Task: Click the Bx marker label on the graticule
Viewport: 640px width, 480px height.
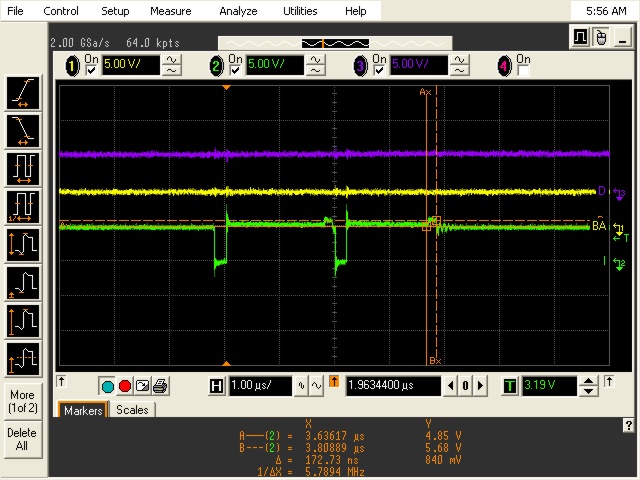Action: (x=435, y=361)
